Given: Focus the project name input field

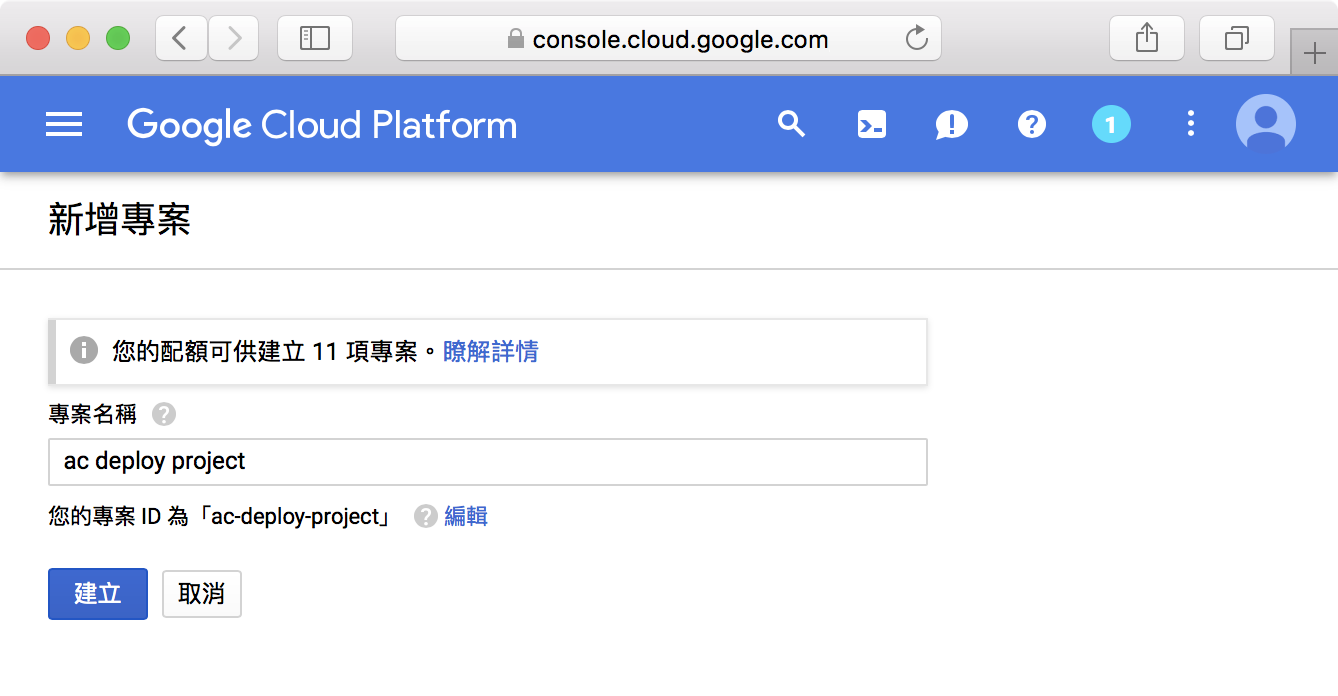Looking at the screenshot, I should (488, 462).
